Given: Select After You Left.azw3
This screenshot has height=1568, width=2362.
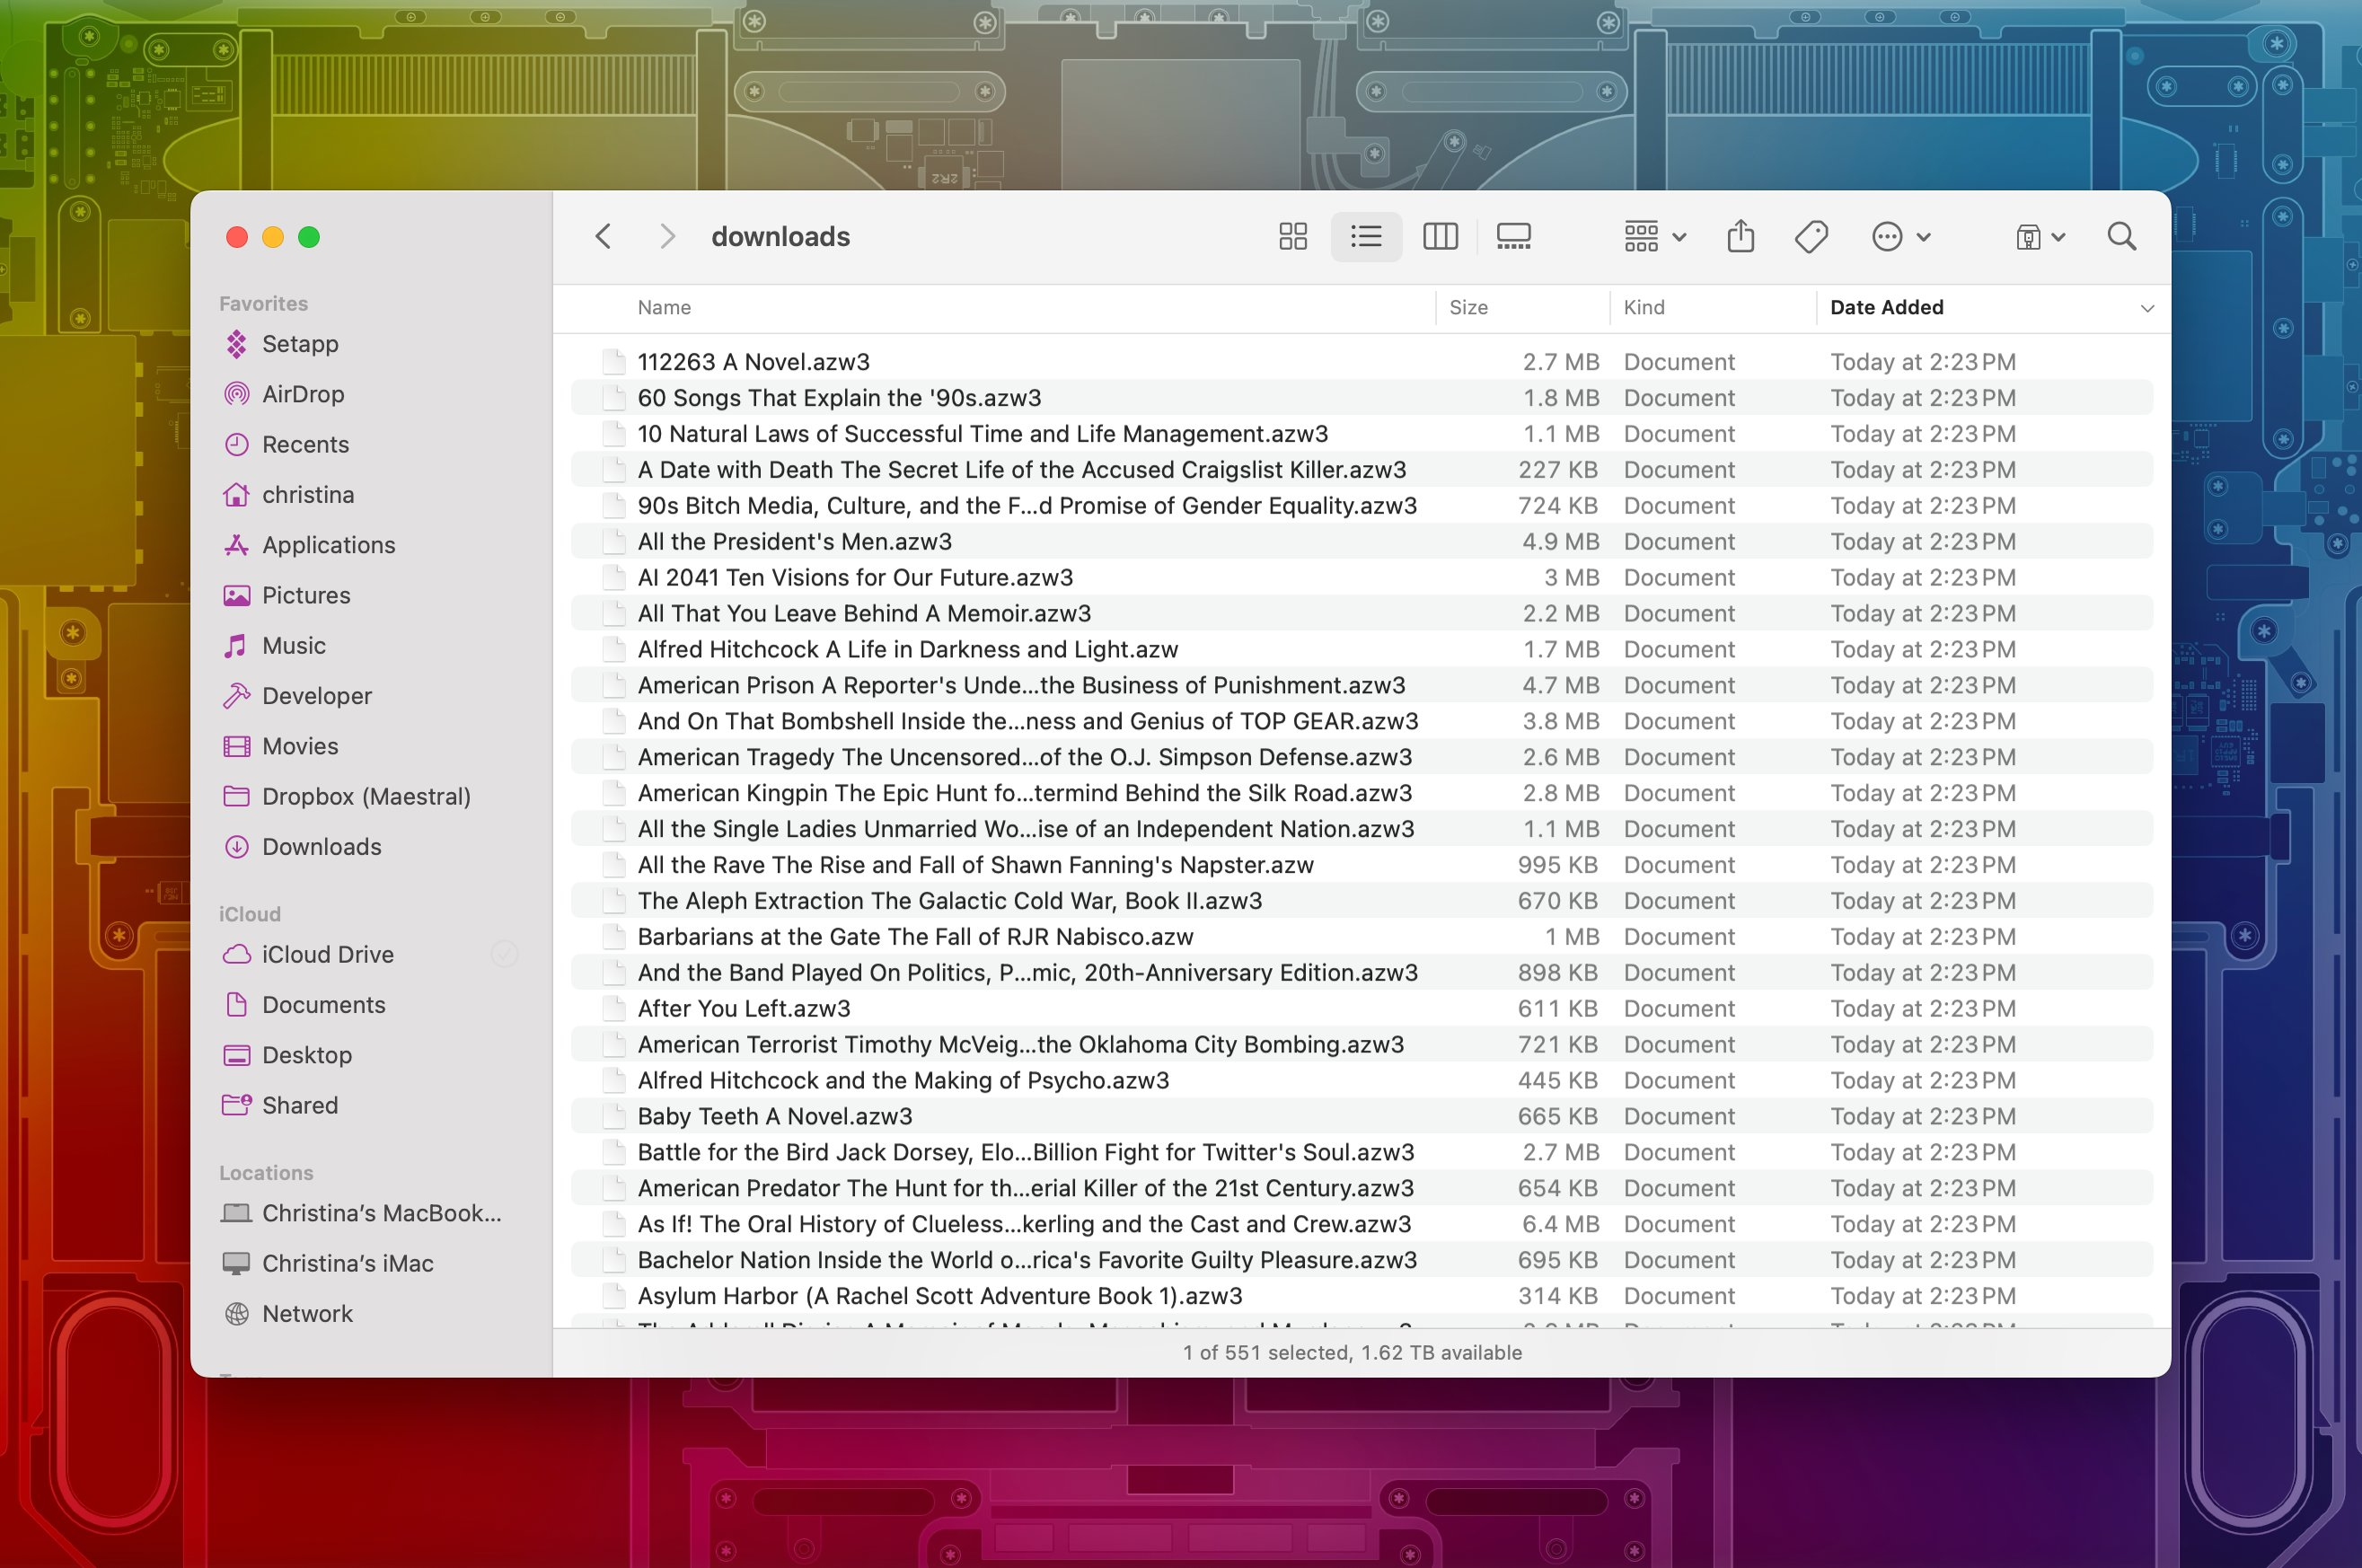Looking at the screenshot, I should click(1362, 1009).
